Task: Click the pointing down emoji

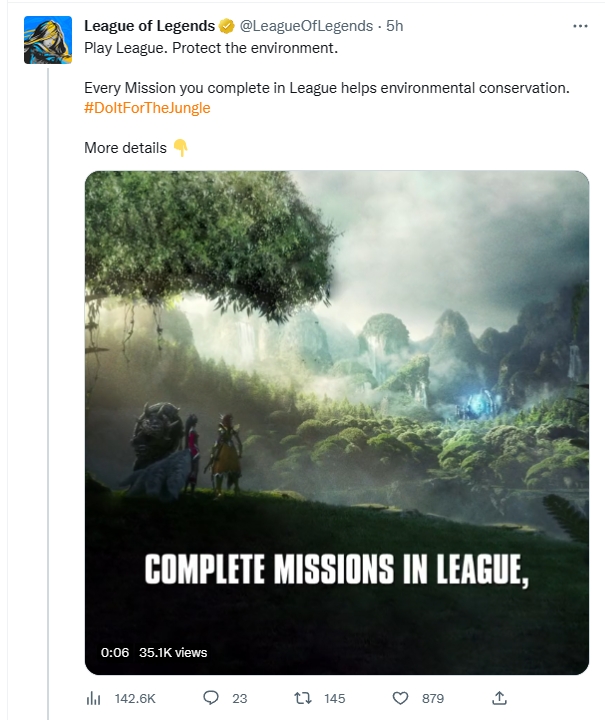Action: pyautogui.click(x=180, y=148)
